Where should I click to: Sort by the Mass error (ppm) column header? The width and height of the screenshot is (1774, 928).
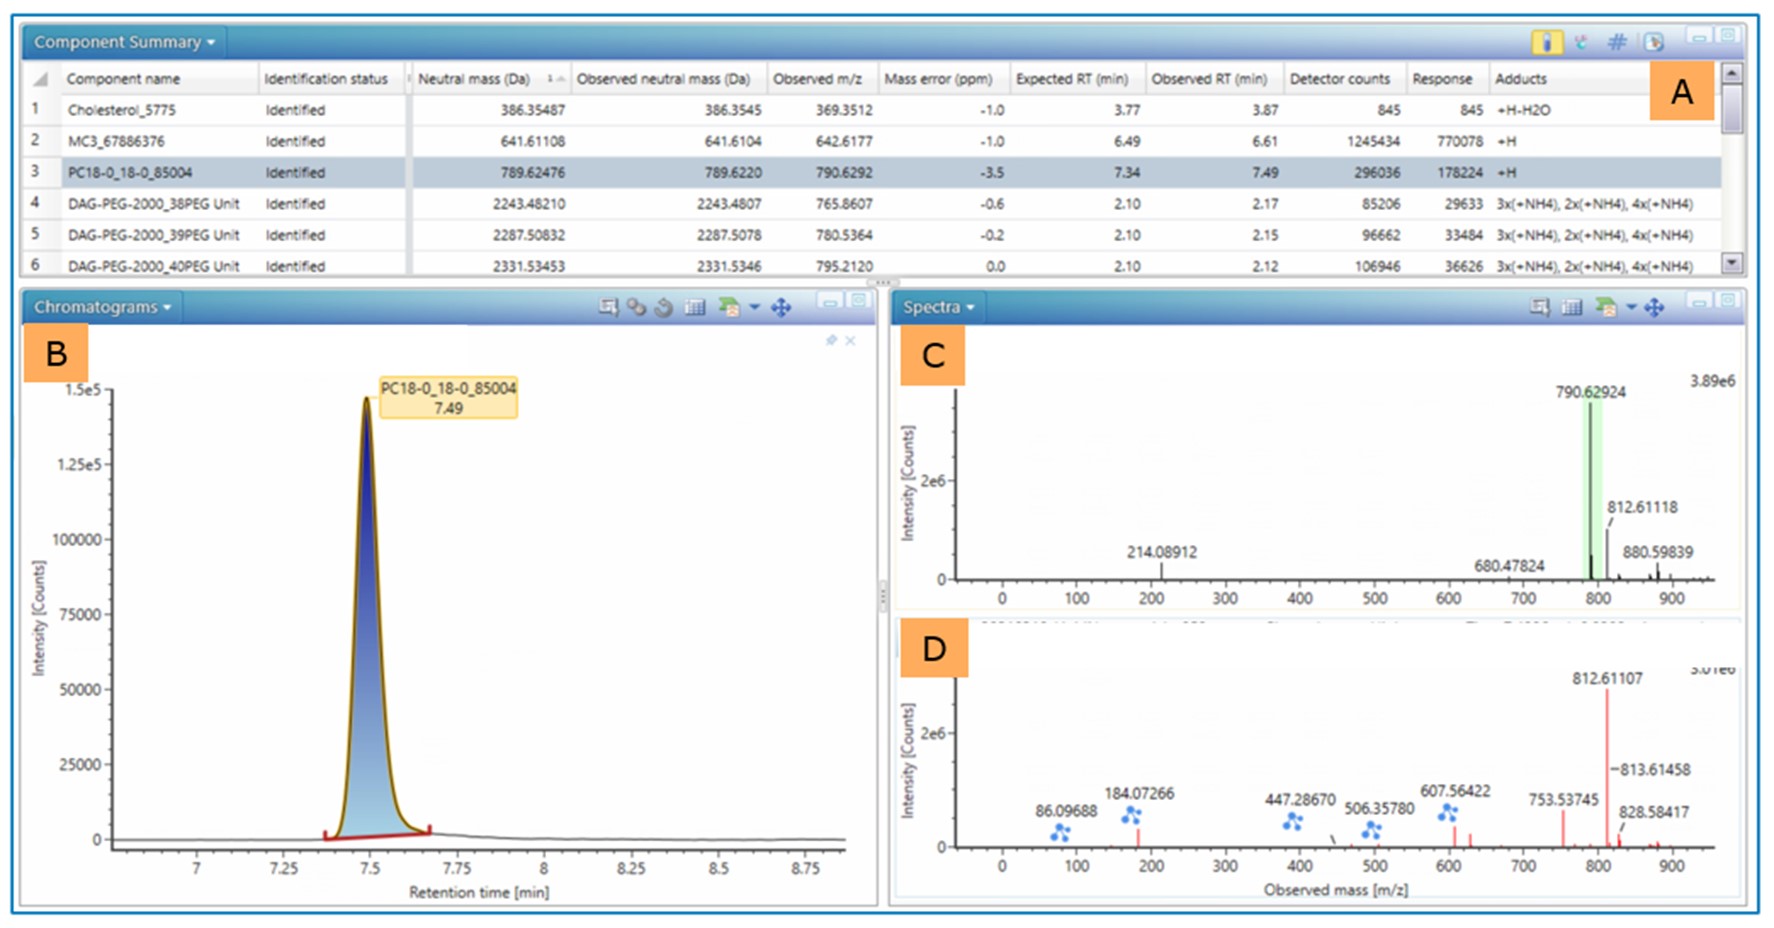(937, 78)
